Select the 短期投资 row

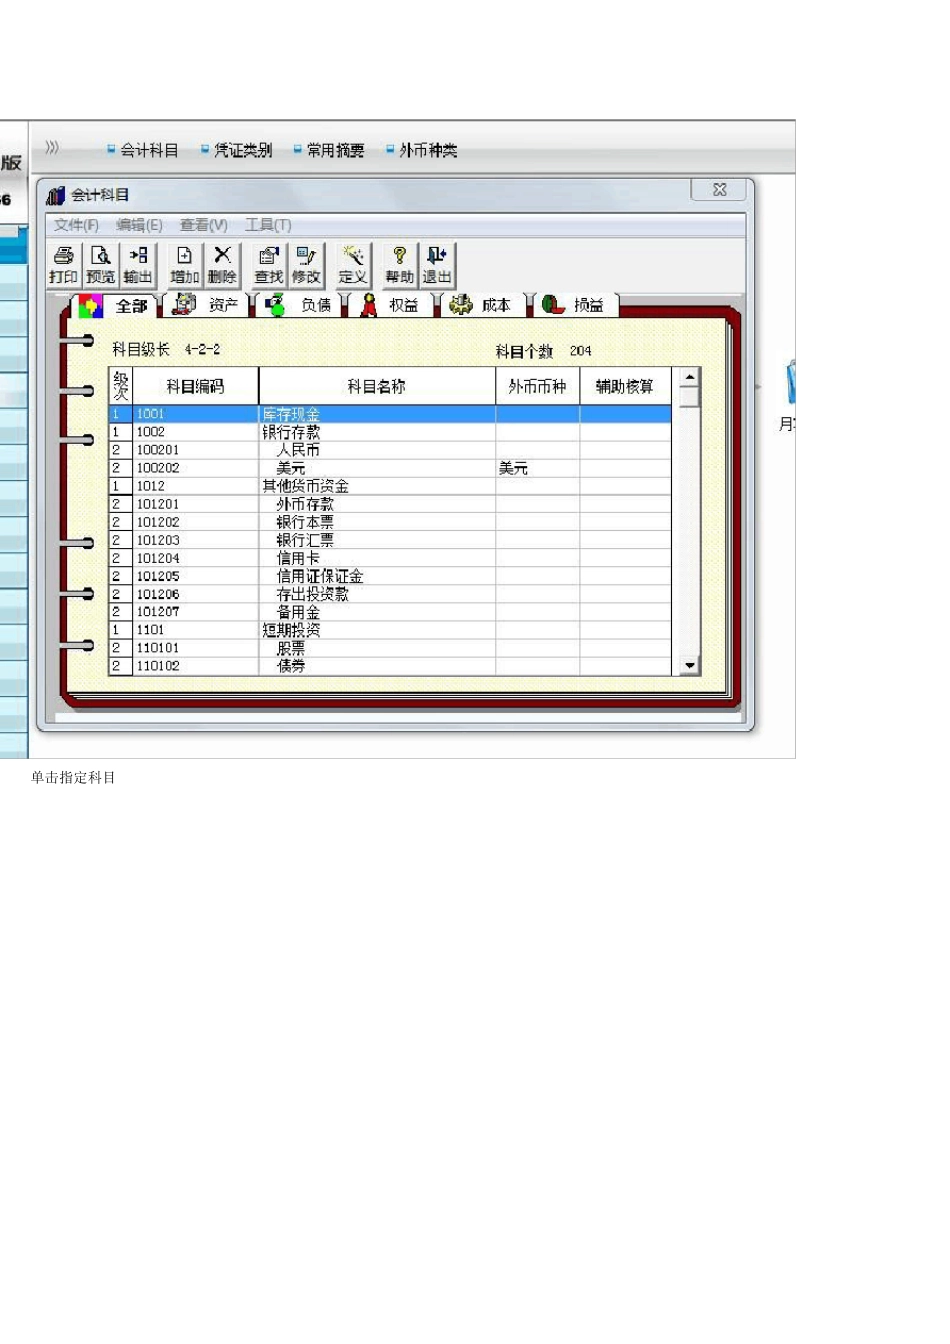pos(390,629)
